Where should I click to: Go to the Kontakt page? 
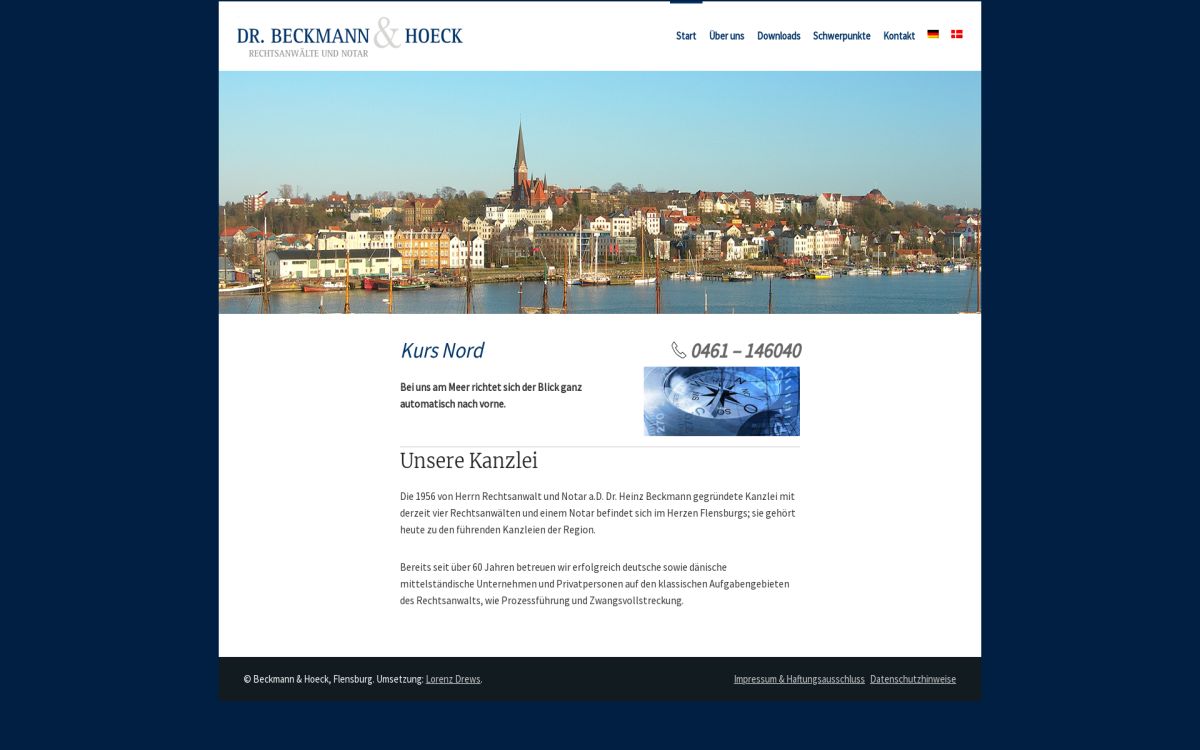tap(899, 36)
